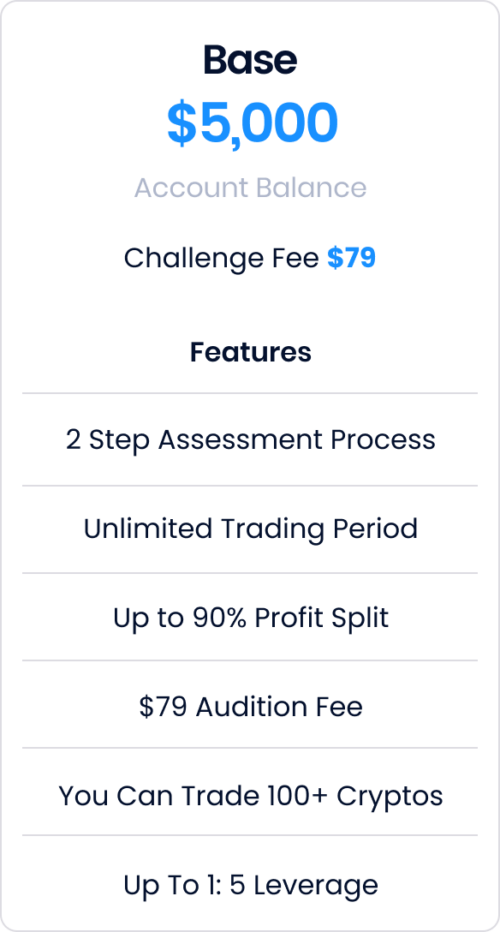
Task: Select the blue $79 challenge fee price
Action: (351, 258)
